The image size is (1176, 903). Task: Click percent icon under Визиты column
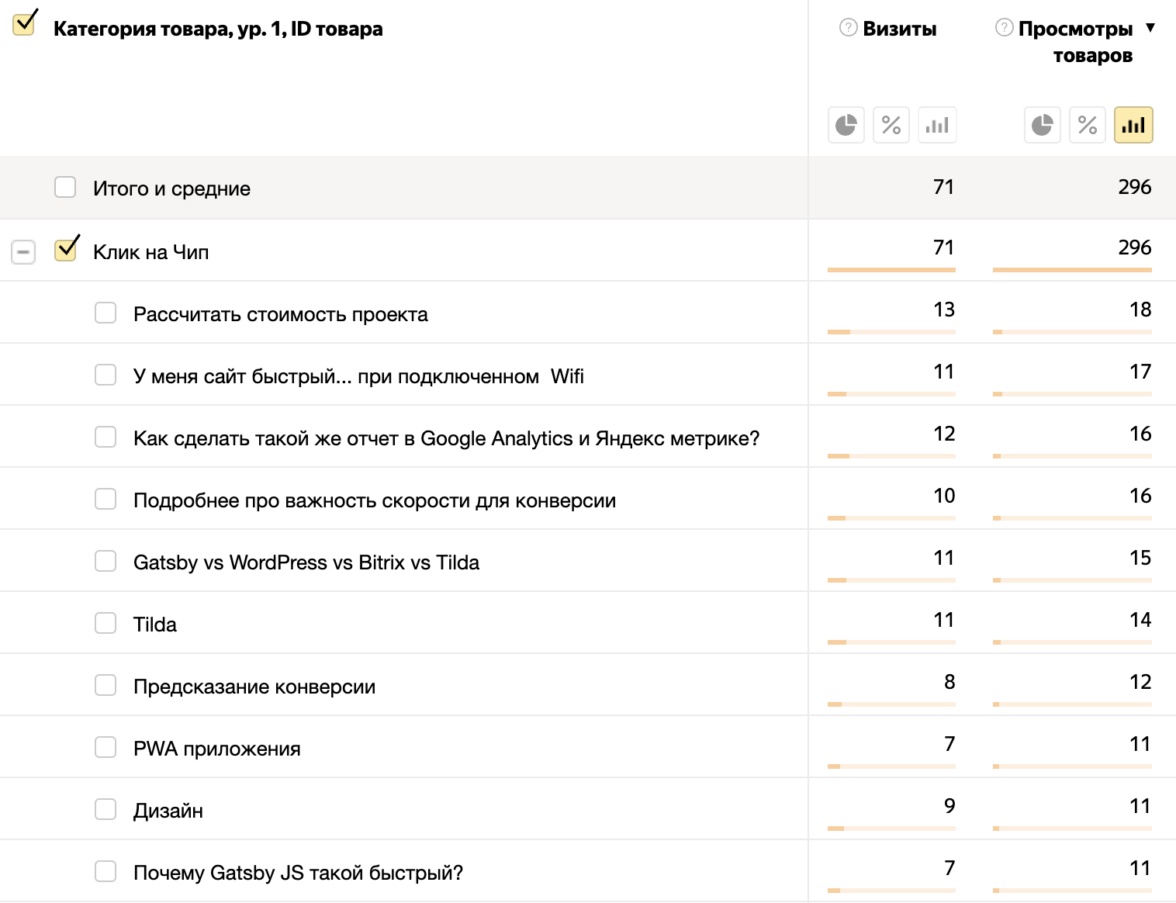tap(891, 125)
